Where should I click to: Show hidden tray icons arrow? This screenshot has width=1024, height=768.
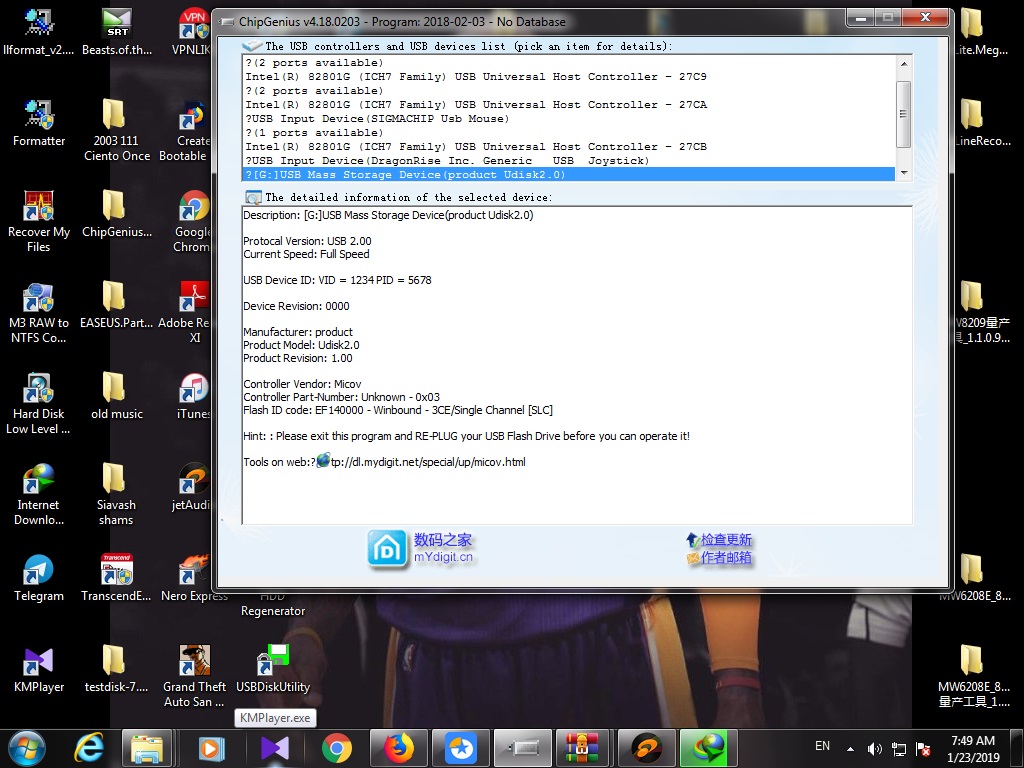[x=850, y=749]
